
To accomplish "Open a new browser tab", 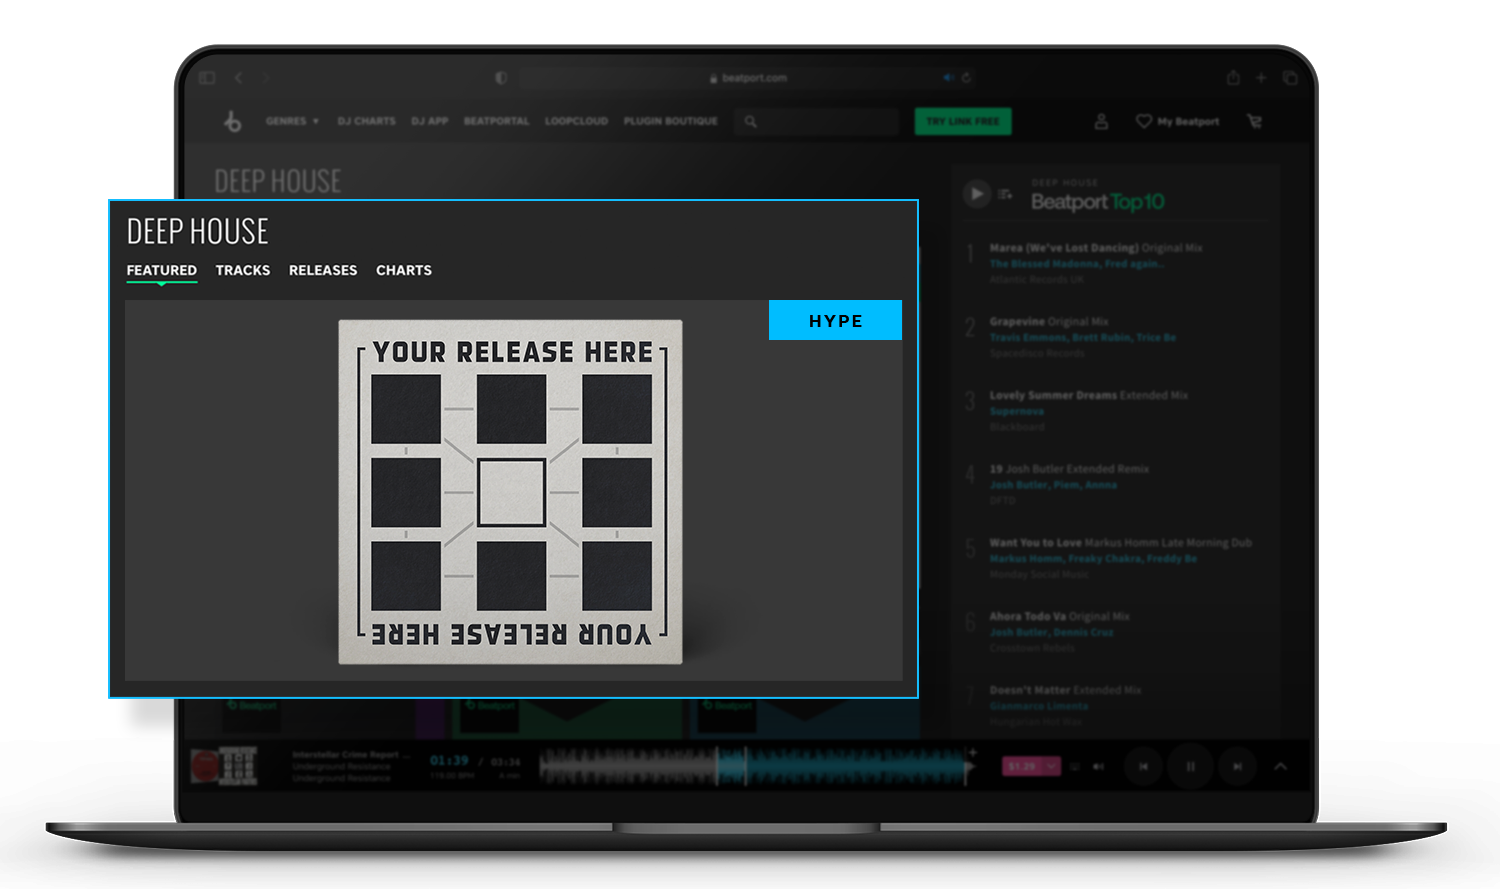I will (x=1261, y=78).
